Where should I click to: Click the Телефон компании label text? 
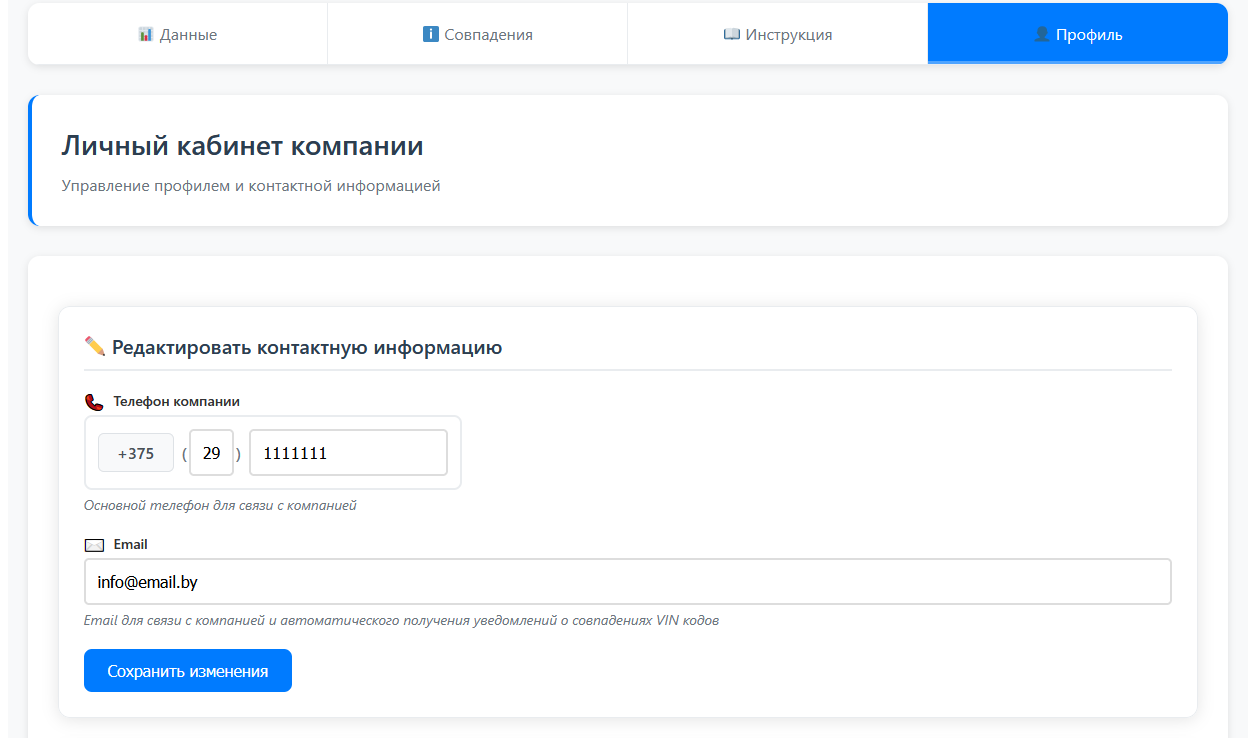point(176,401)
